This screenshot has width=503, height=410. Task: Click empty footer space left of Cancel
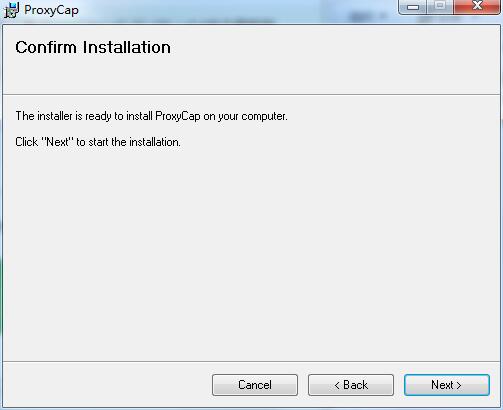pos(107,385)
